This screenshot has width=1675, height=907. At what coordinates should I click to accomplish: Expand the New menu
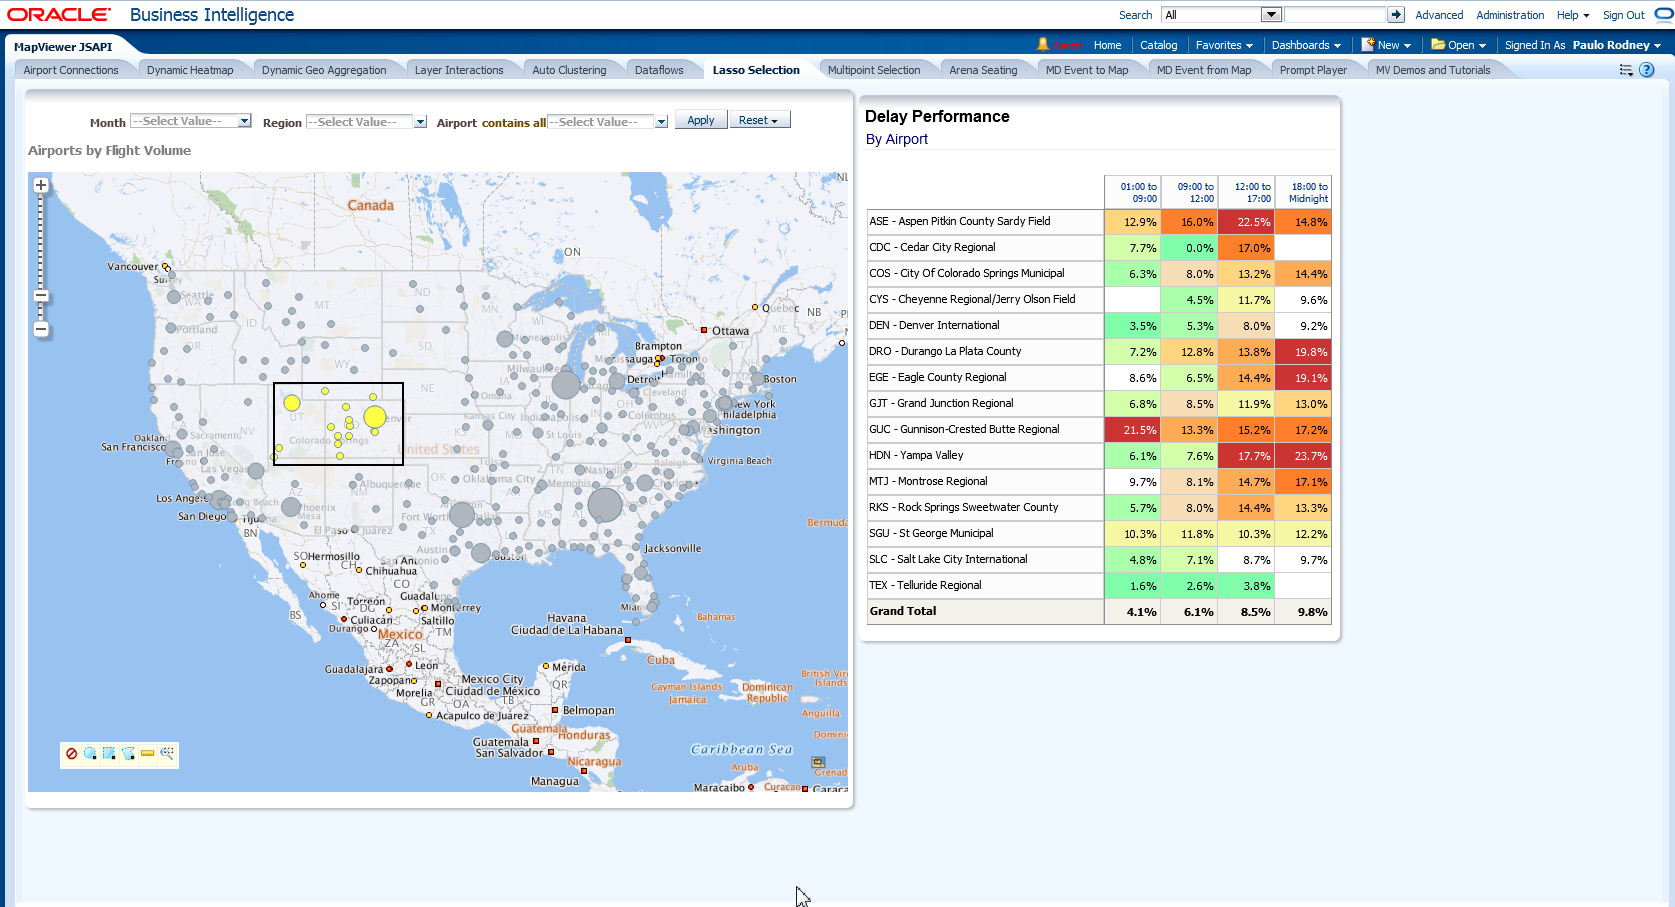(1386, 45)
